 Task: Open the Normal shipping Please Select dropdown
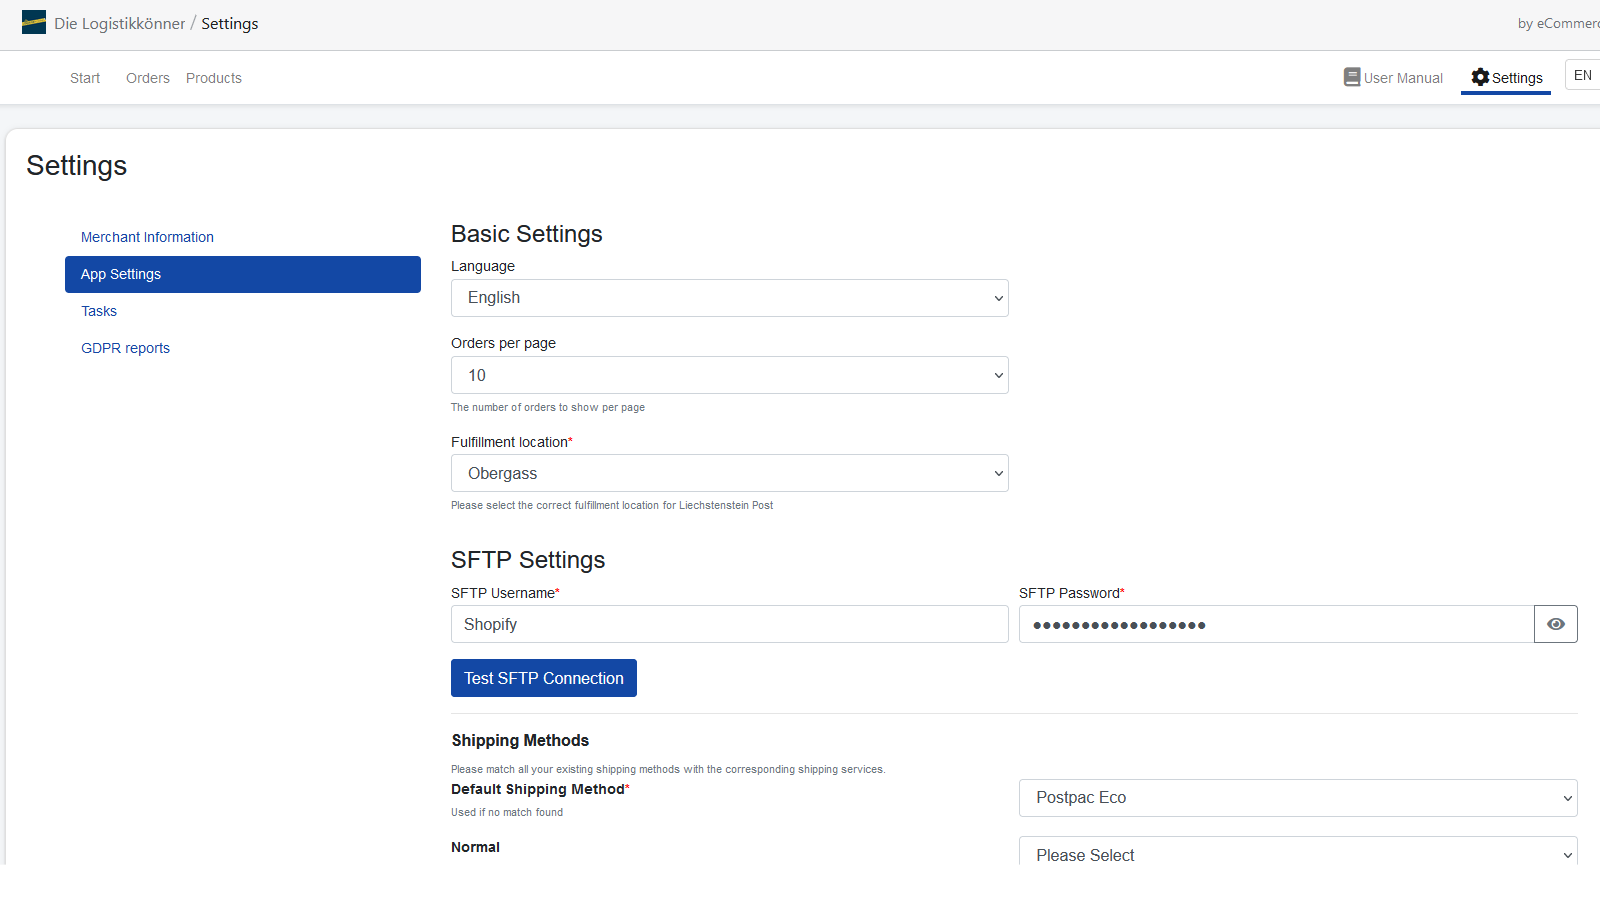click(1297, 853)
